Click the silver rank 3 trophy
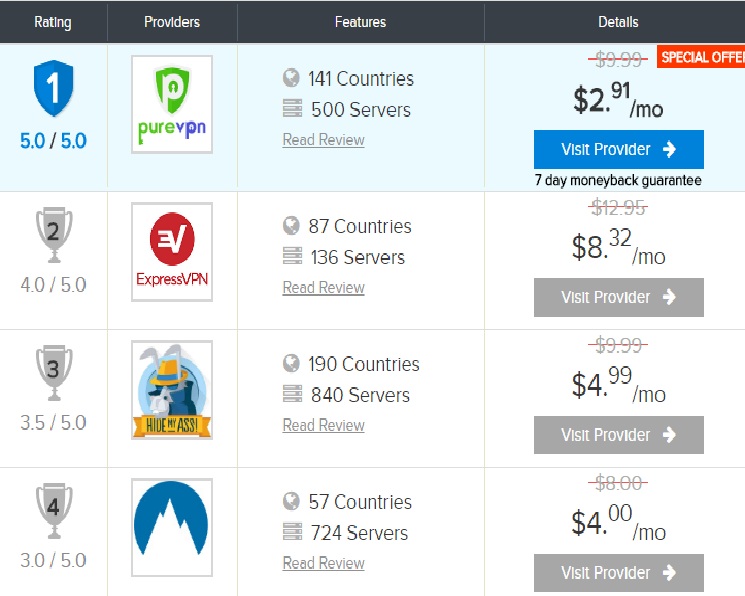Image resolution: width=745 pixels, height=596 pixels. (x=53, y=374)
